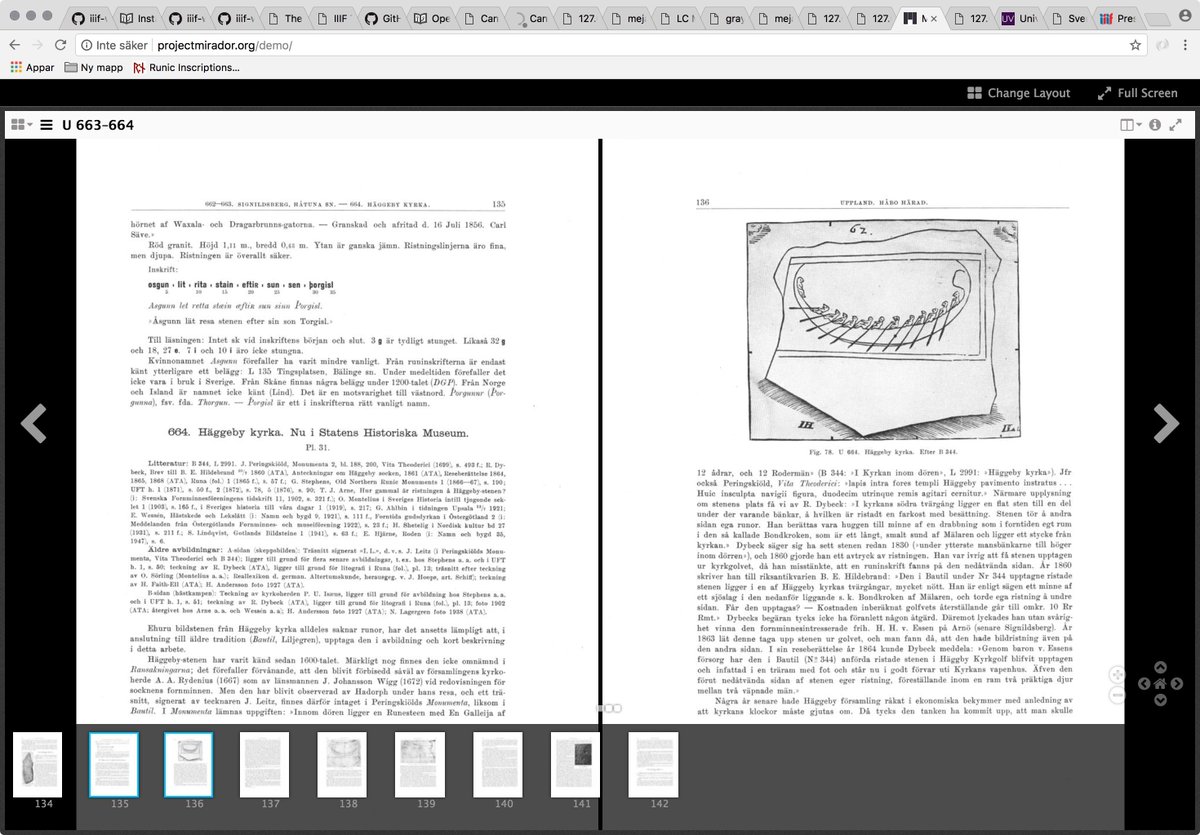The image size is (1200, 835).
Task: Close the active Mirador browser tab
Action: point(934,18)
